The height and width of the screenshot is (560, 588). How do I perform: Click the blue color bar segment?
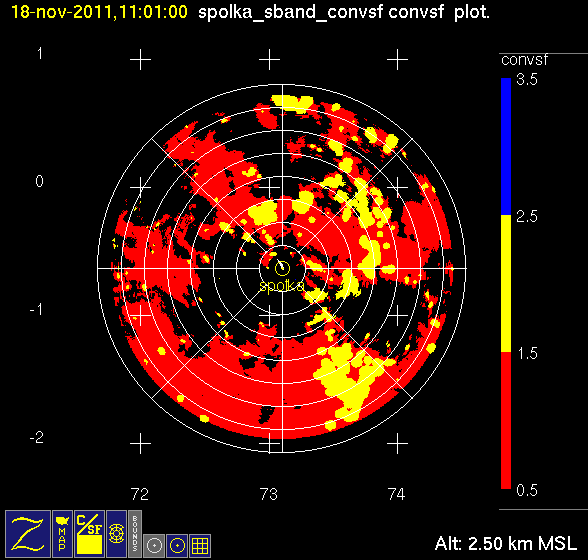point(506,146)
